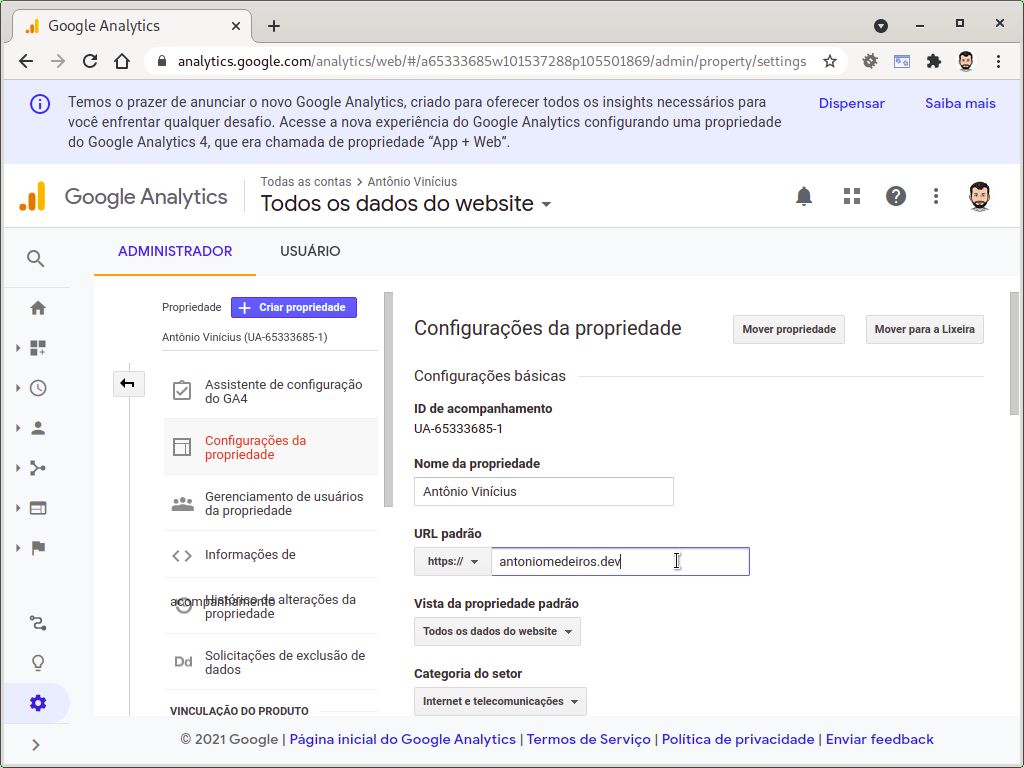Click the browser back arrow
This screenshot has width=1024, height=768.
(26, 61)
